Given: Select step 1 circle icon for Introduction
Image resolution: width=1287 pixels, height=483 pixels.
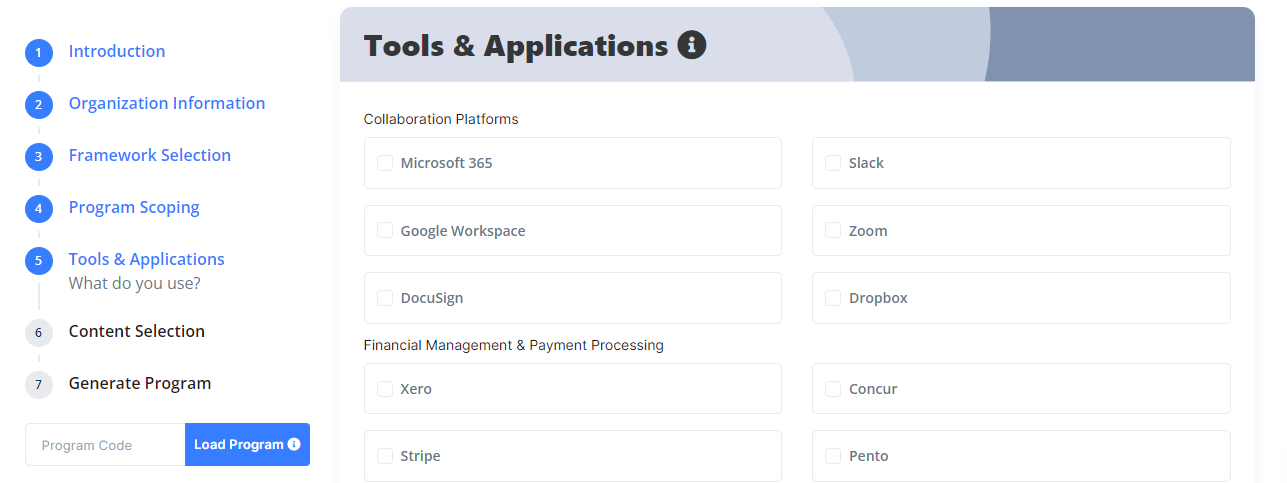Looking at the screenshot, I should click(38, 53).
